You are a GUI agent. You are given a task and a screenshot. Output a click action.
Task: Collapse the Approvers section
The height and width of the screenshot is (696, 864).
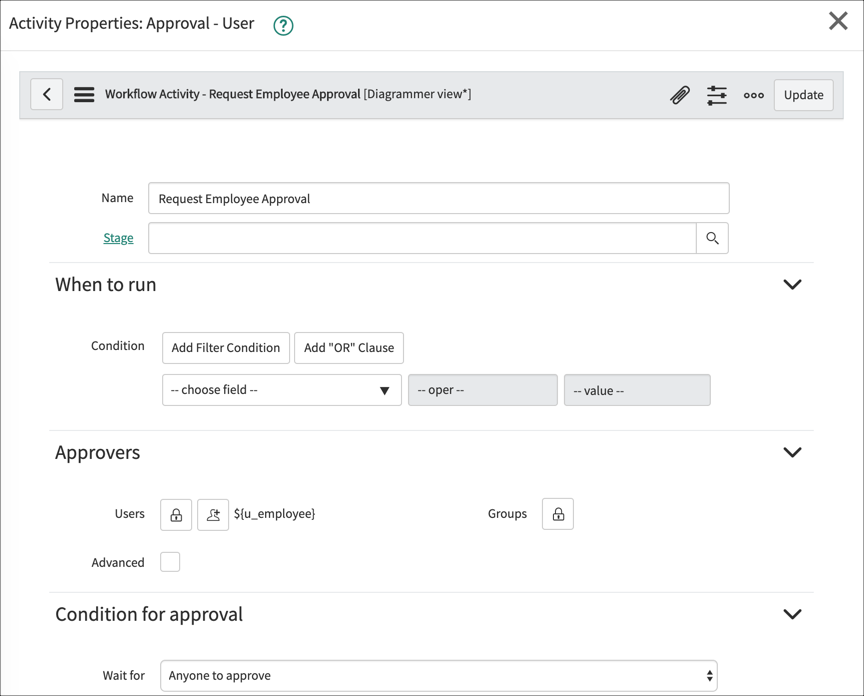tap(792, 452)
